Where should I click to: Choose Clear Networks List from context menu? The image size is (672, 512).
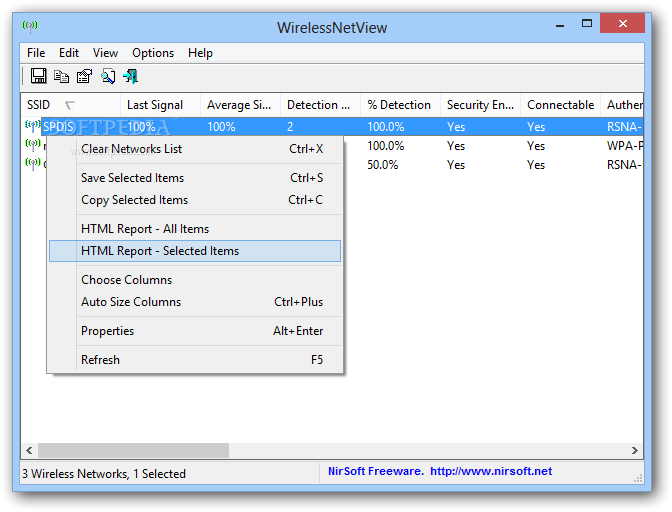[x=195, y=149]
